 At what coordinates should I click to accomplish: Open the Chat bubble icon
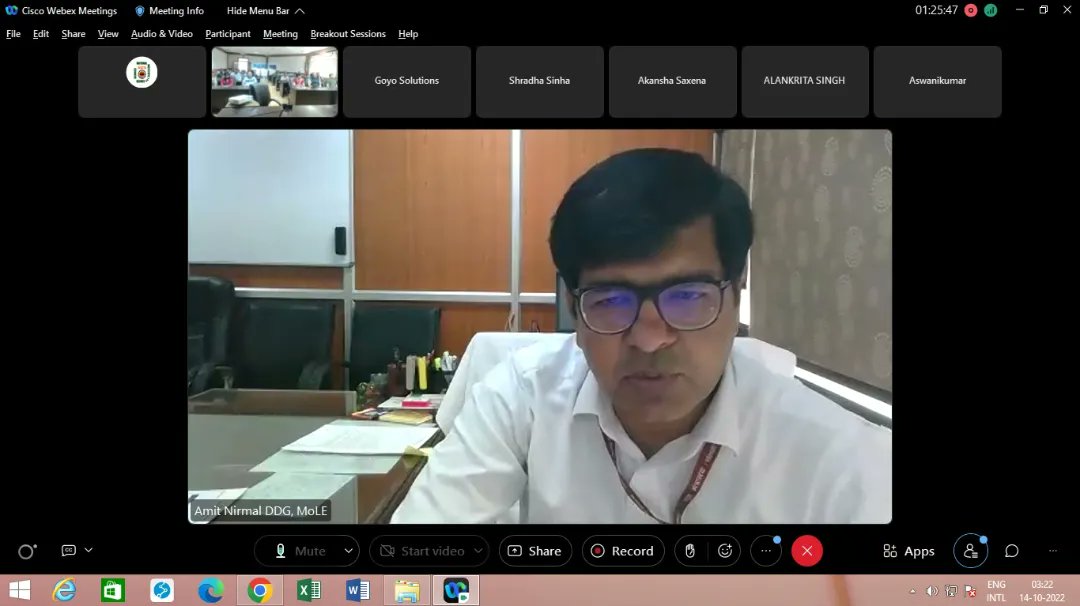coord(1012,551)
